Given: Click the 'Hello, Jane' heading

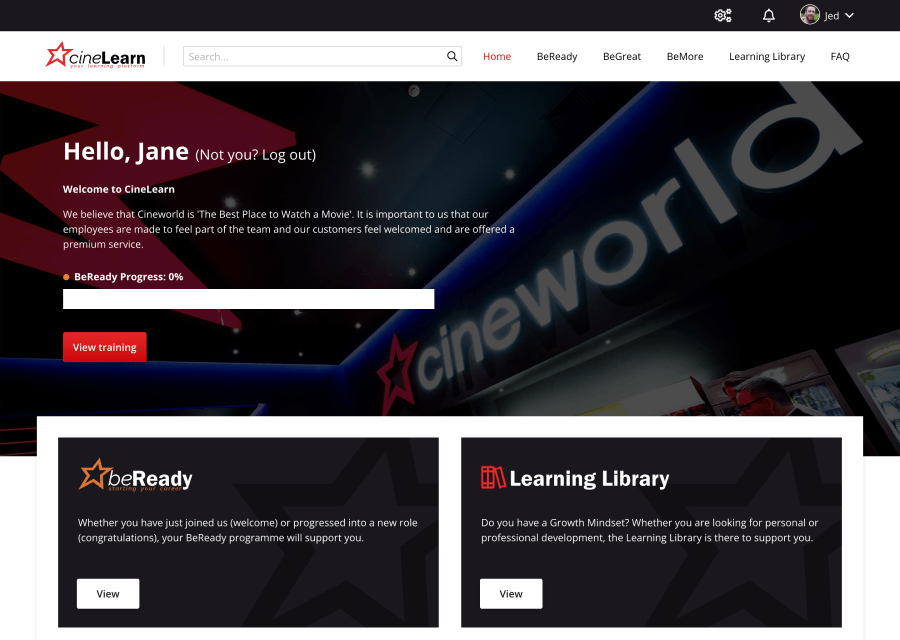Looking at the screenshot, I should [x=126, y=152].
